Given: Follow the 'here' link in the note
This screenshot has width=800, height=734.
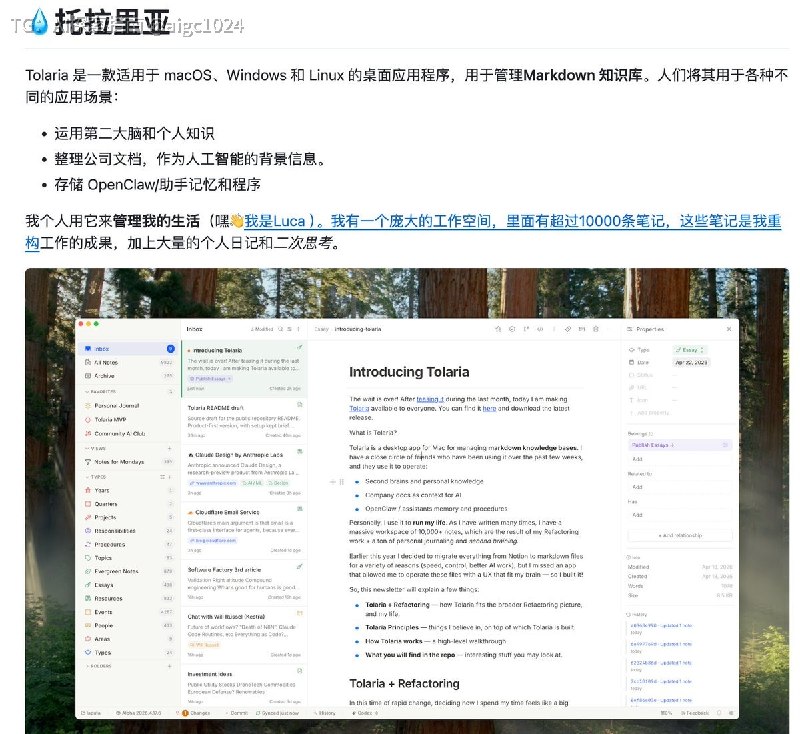Looking at the screenshot, I should [489, 409].
